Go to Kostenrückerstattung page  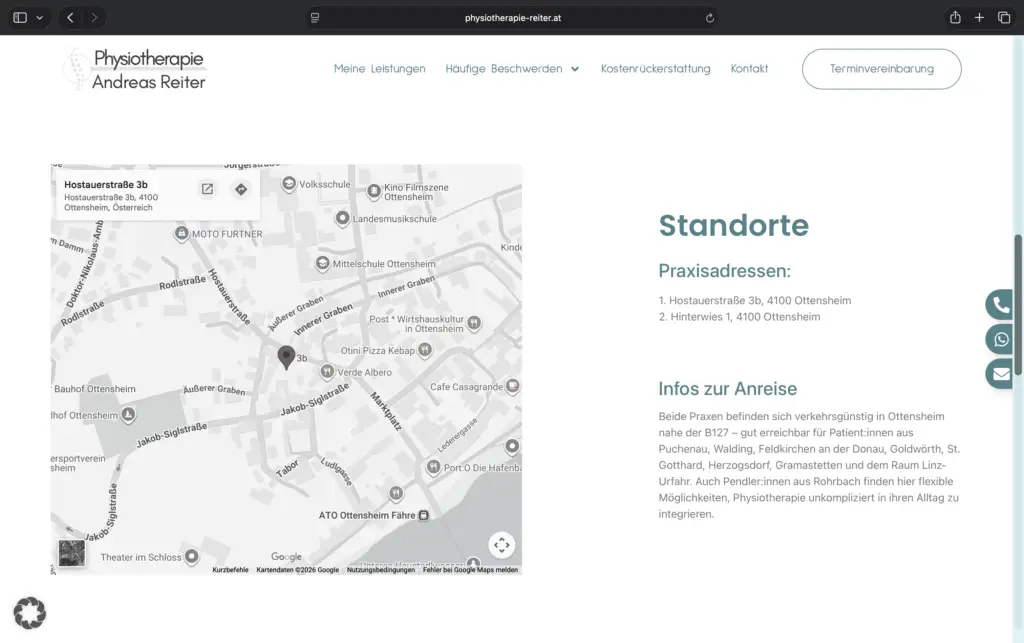pos(656,69)
